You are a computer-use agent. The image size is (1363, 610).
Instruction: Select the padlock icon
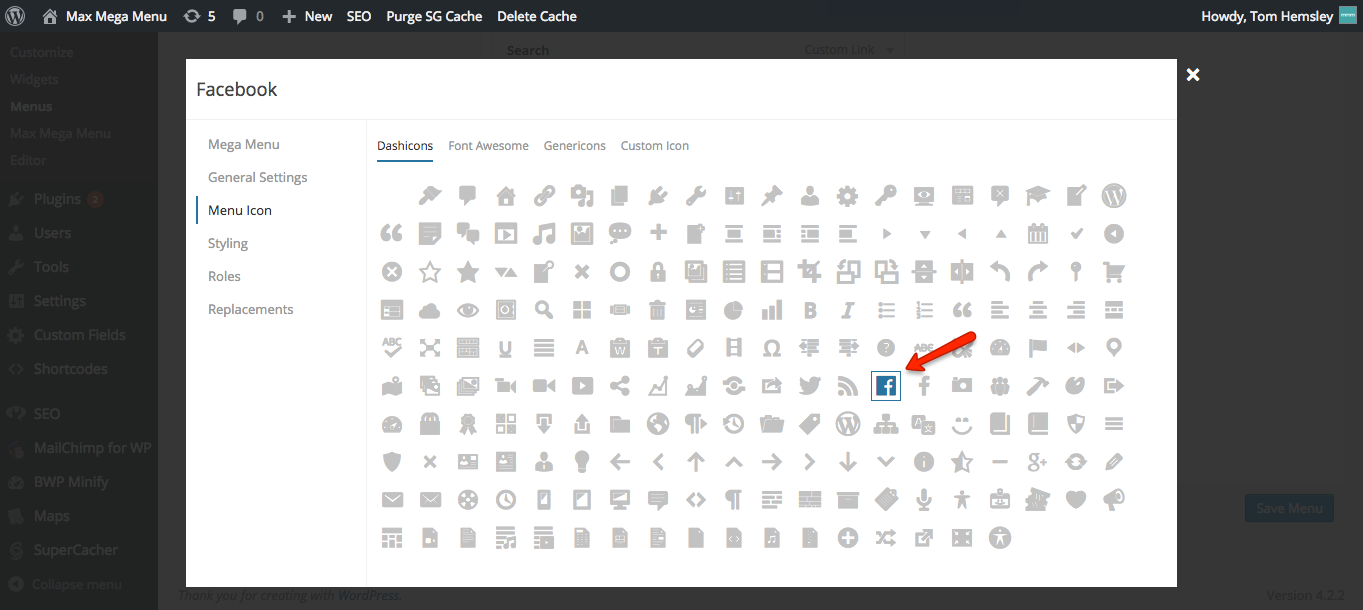click(657, 272)
